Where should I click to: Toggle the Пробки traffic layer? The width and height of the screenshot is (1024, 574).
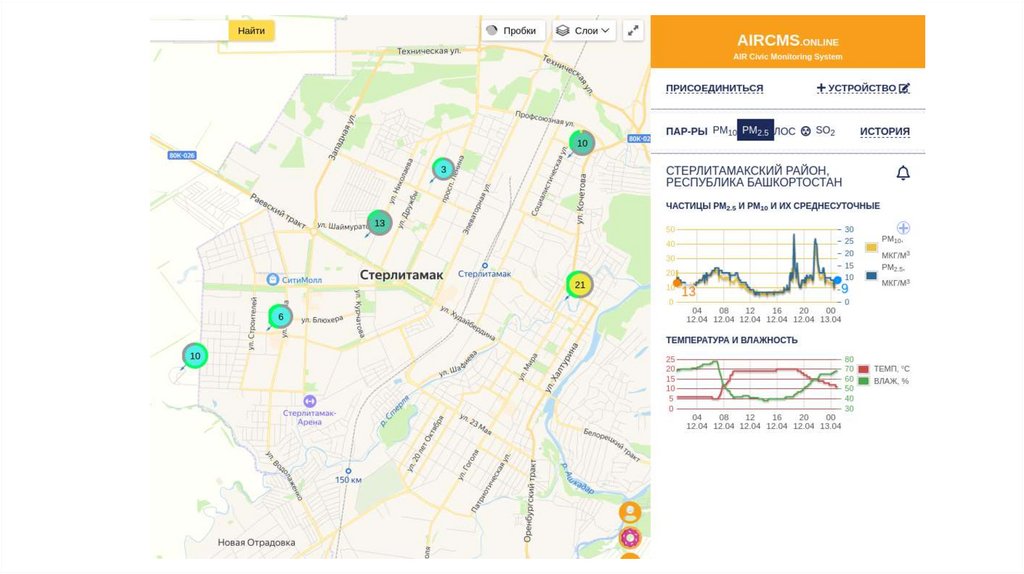click(x=511, y=31)
